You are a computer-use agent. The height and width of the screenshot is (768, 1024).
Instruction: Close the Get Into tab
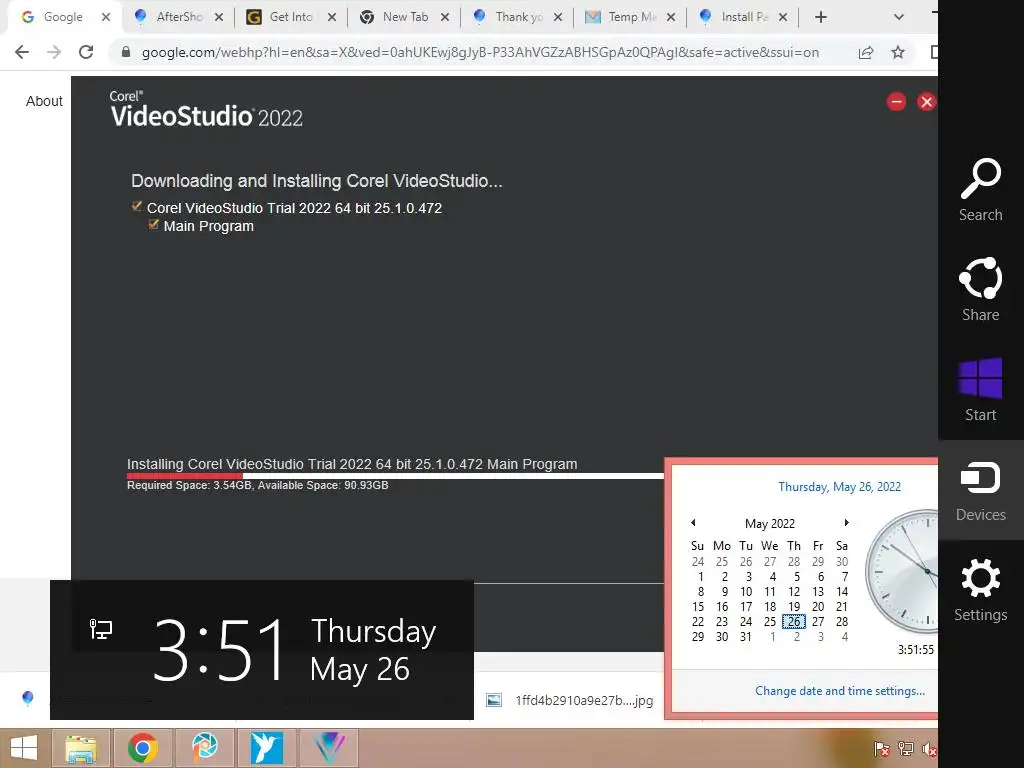(332, 17)
